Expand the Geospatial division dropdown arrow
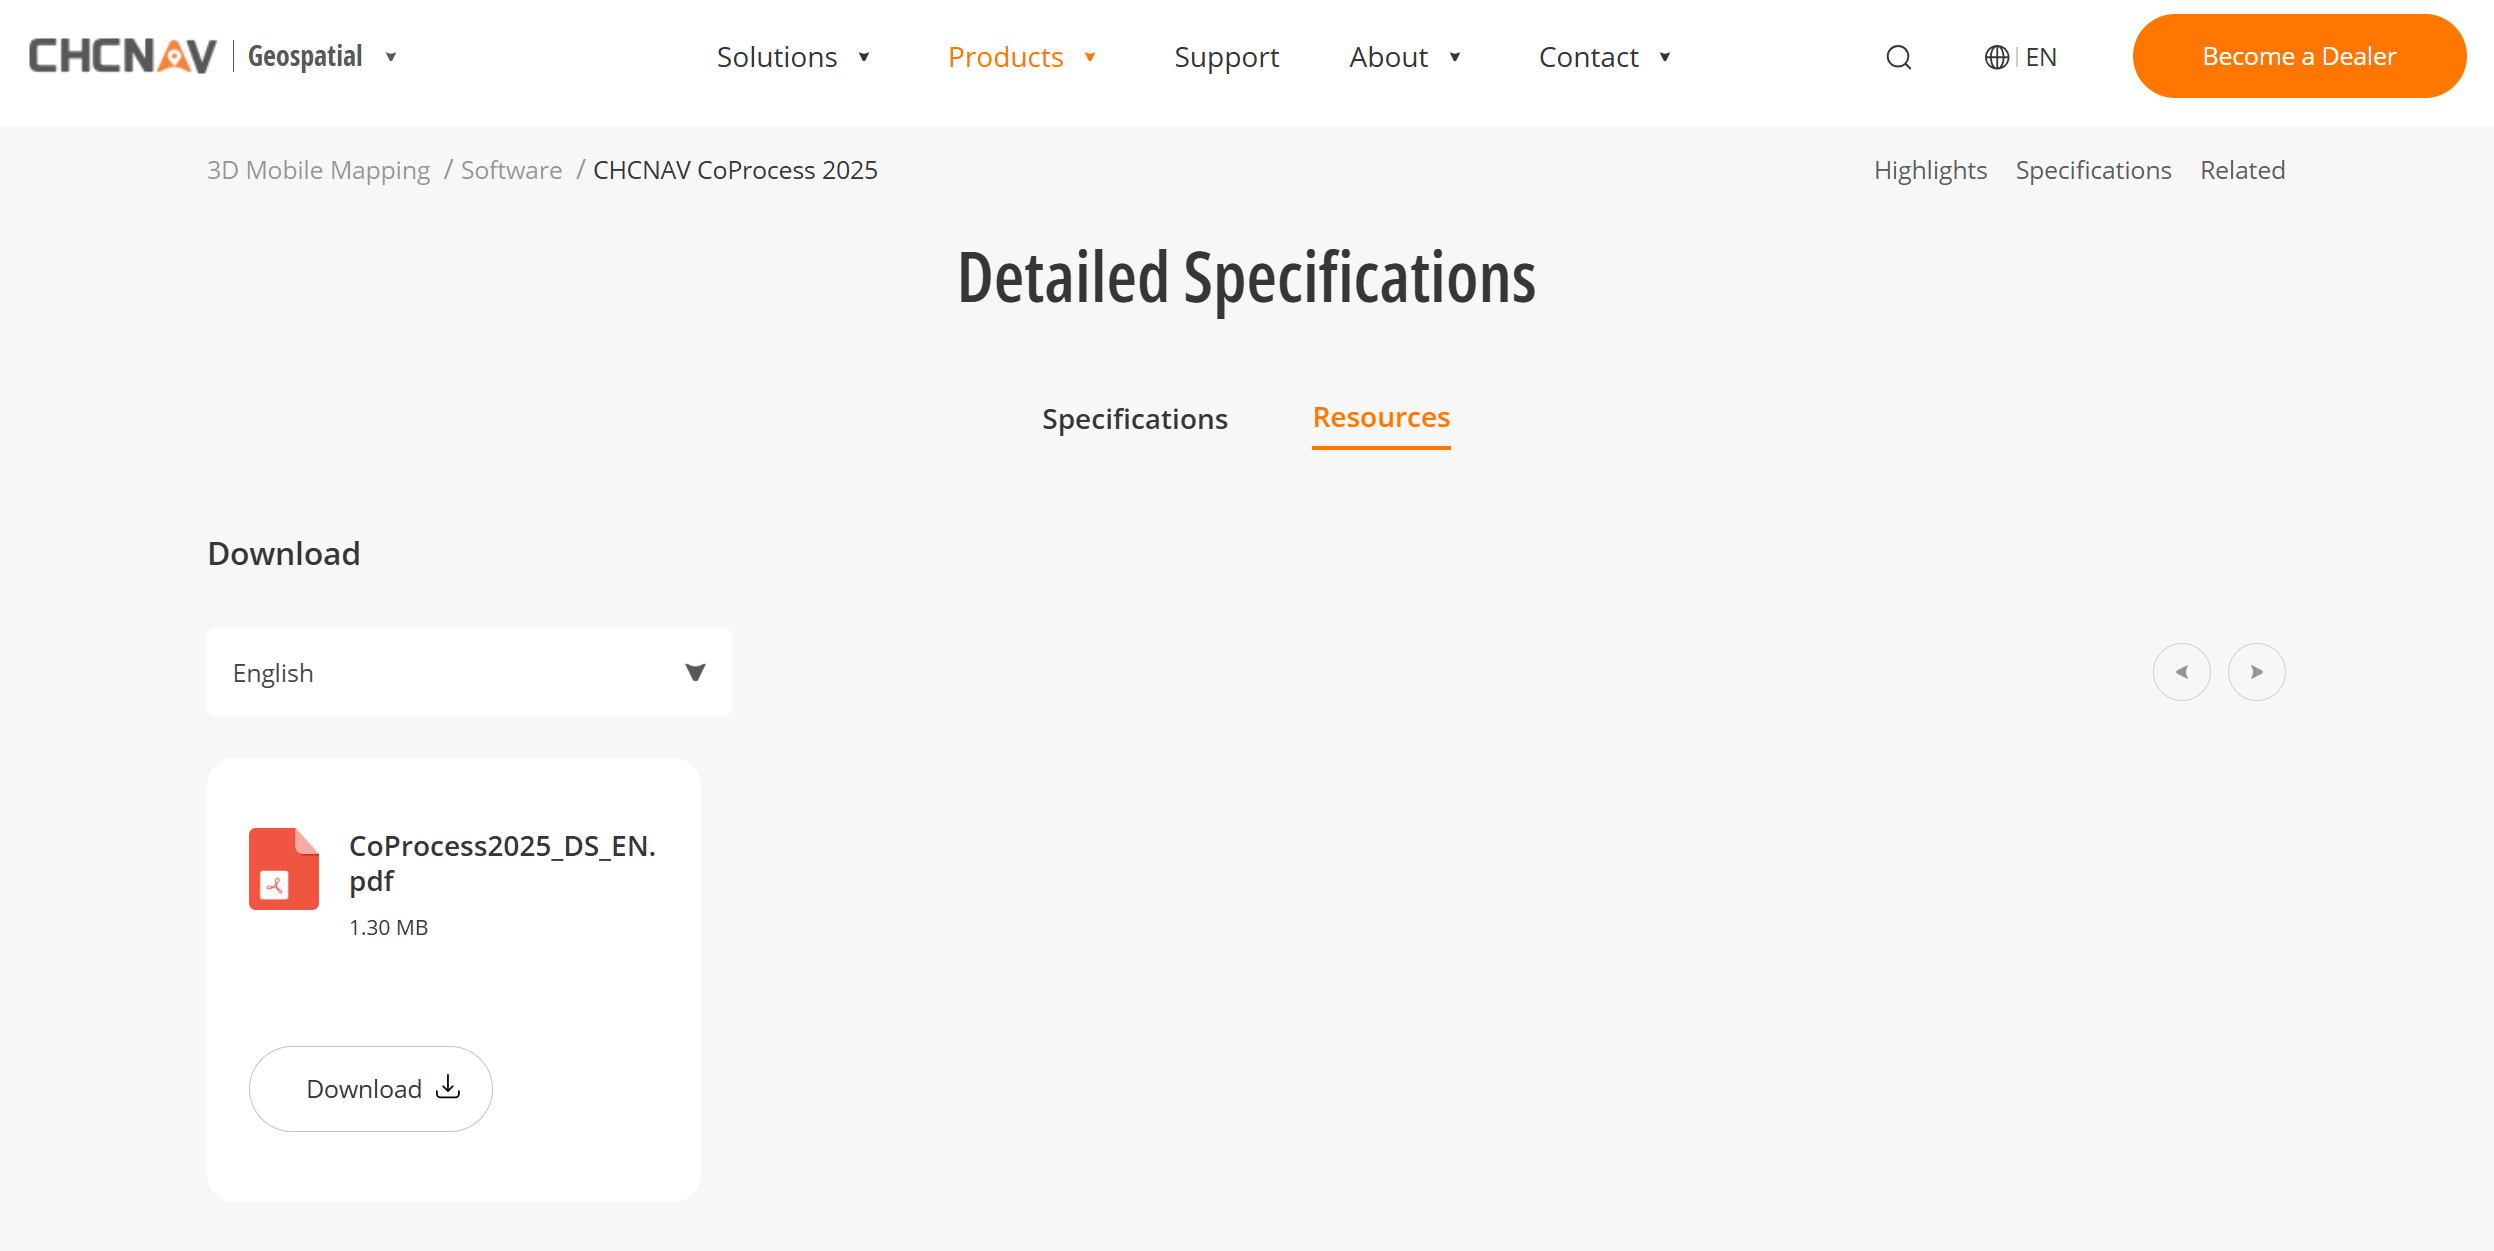Image resolution: width=2494 pixels, height=1251 pixels. coord(391,57)
